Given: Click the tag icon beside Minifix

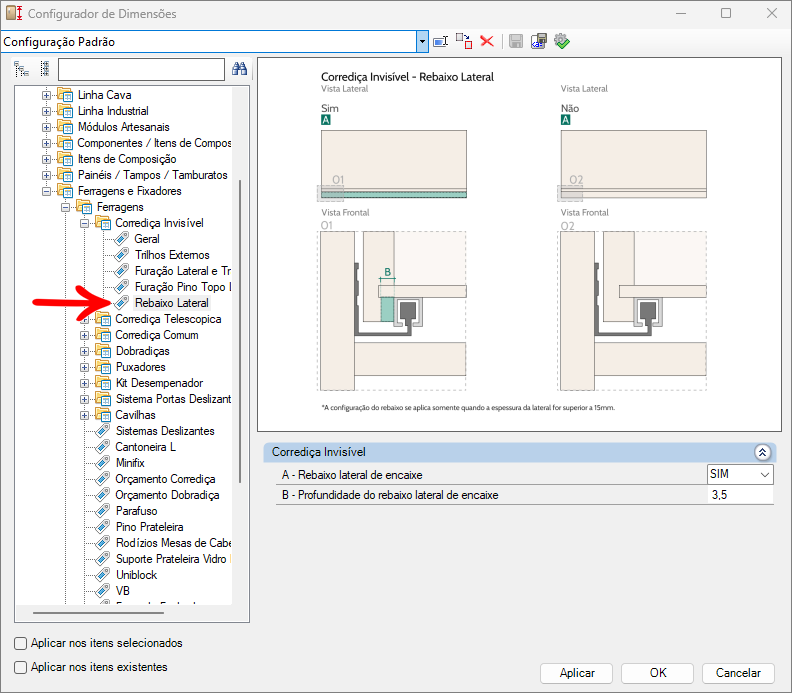Looking at the screenshot, I should tap(103, 463).
